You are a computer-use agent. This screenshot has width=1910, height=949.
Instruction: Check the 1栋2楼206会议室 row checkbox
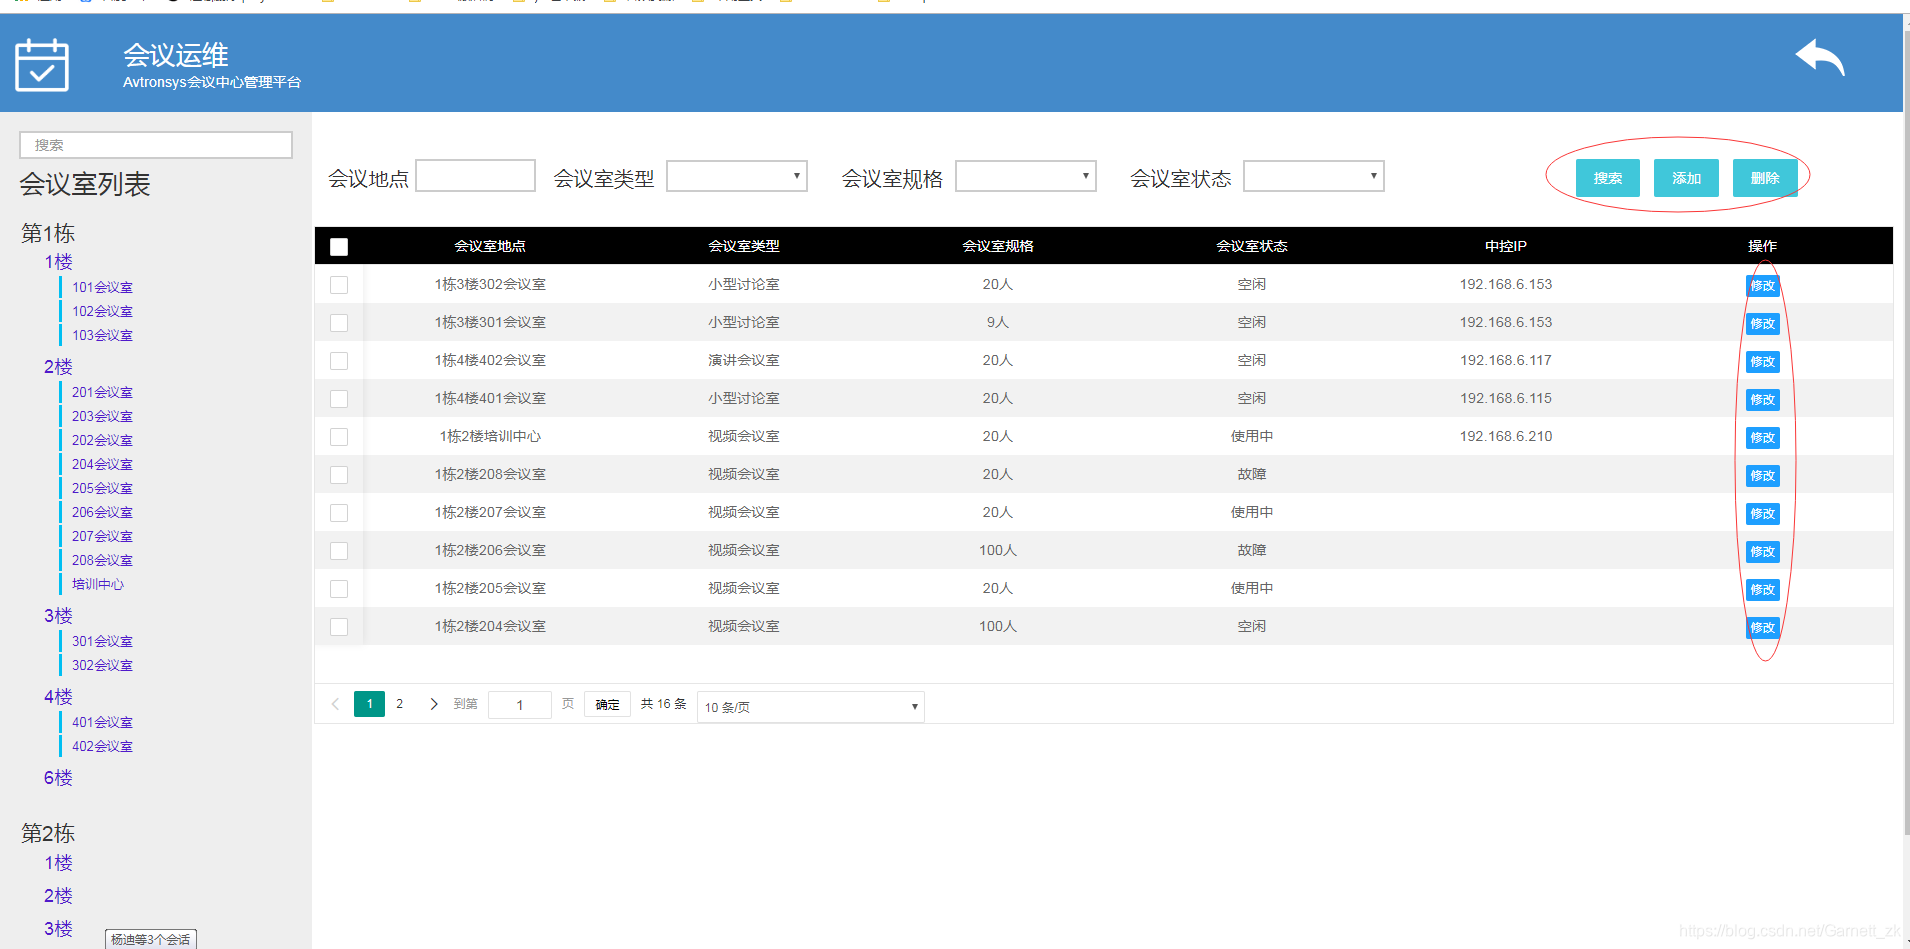(x=339, y=551)
